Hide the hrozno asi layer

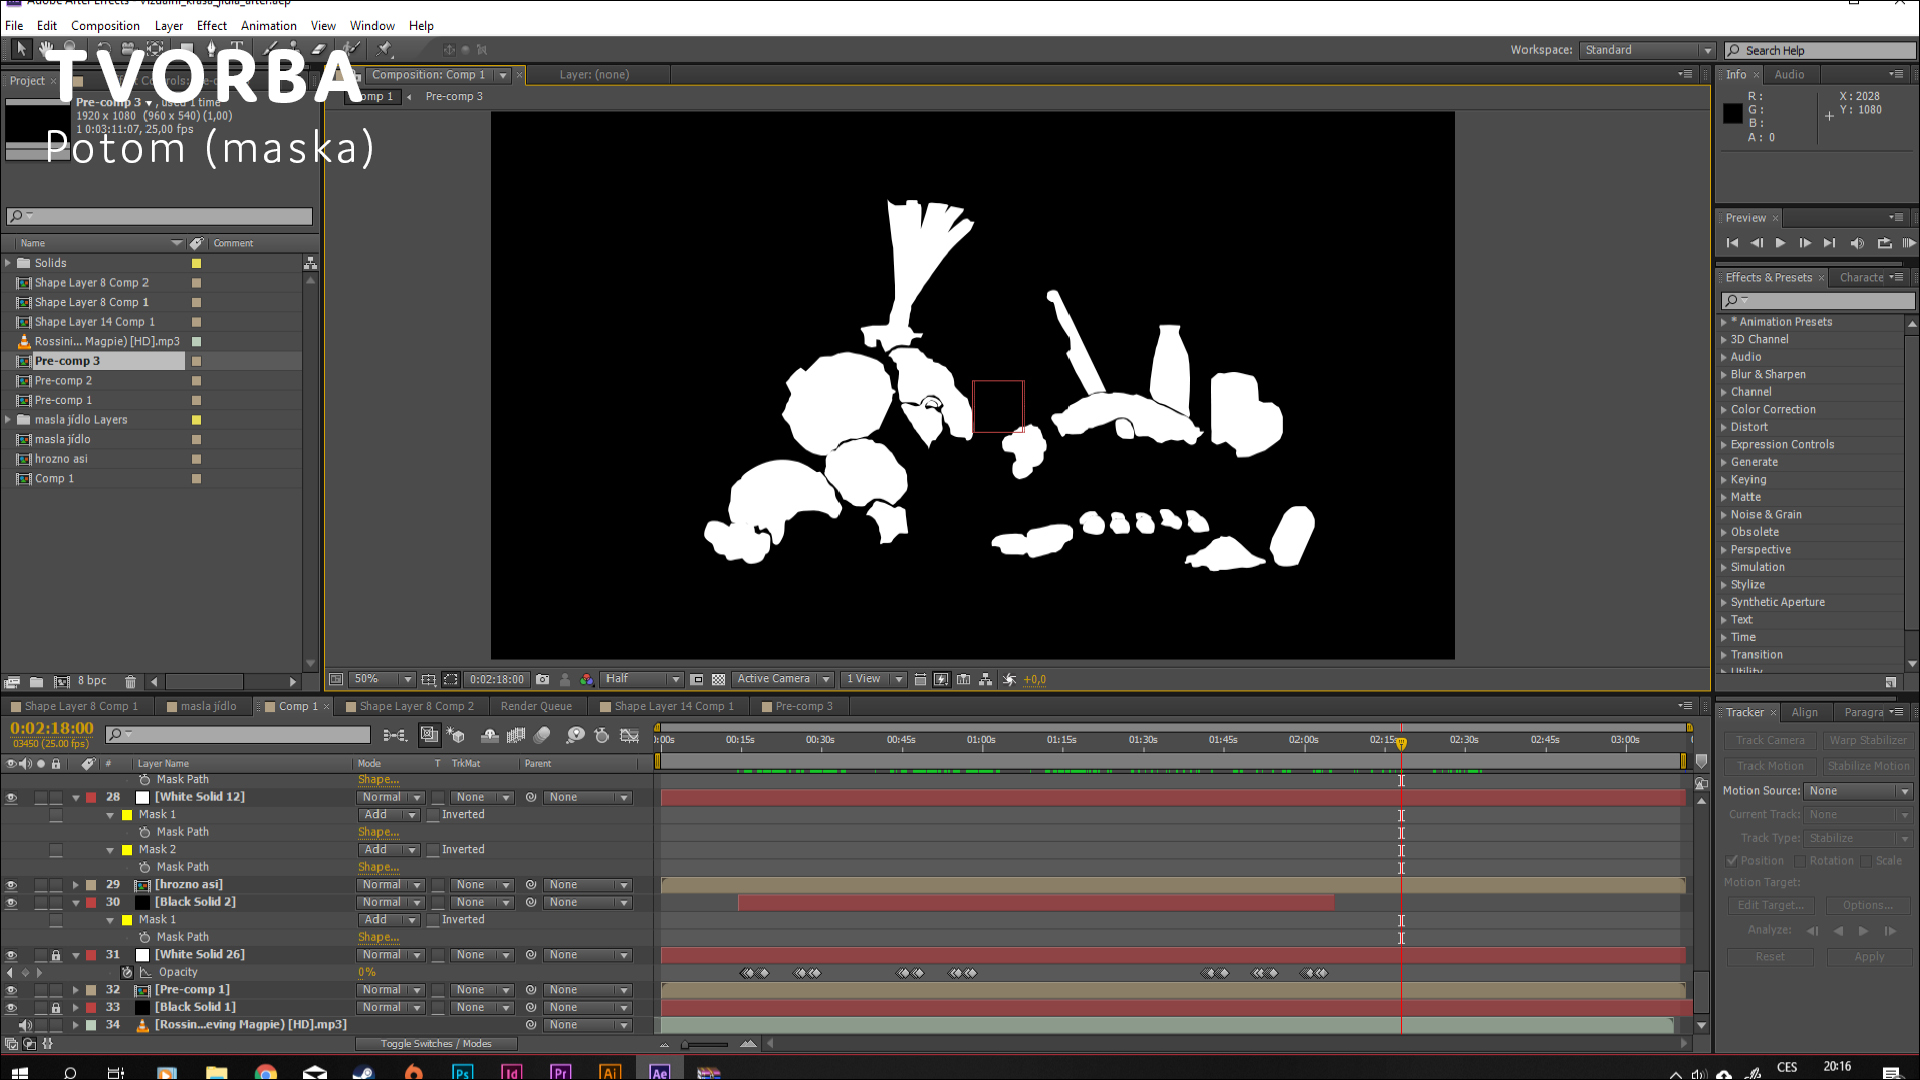(x=11, y=885)
